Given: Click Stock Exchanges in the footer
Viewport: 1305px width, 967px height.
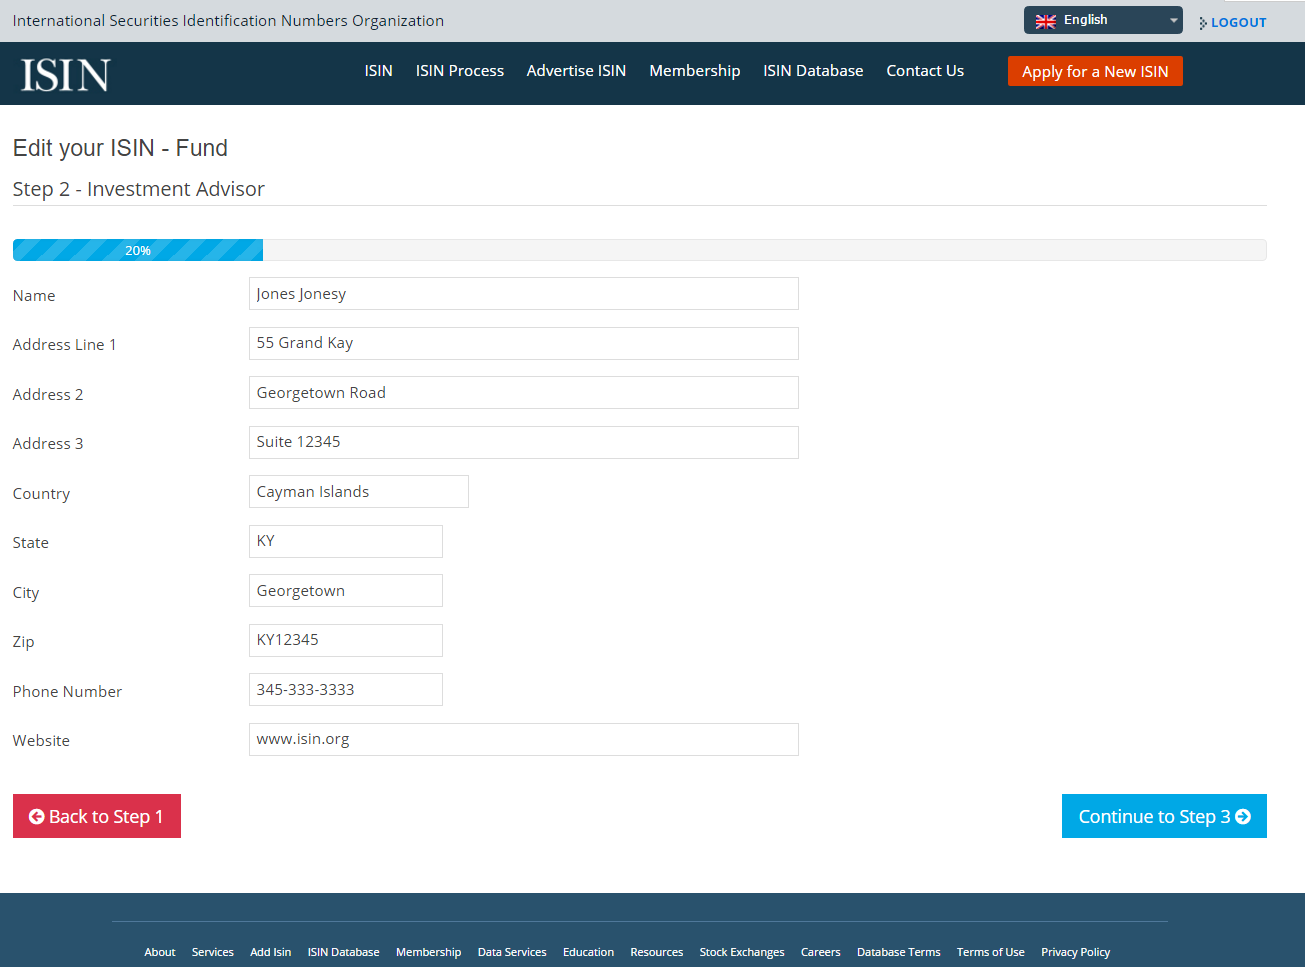Looking at the screenshot, I should point(742,952).
